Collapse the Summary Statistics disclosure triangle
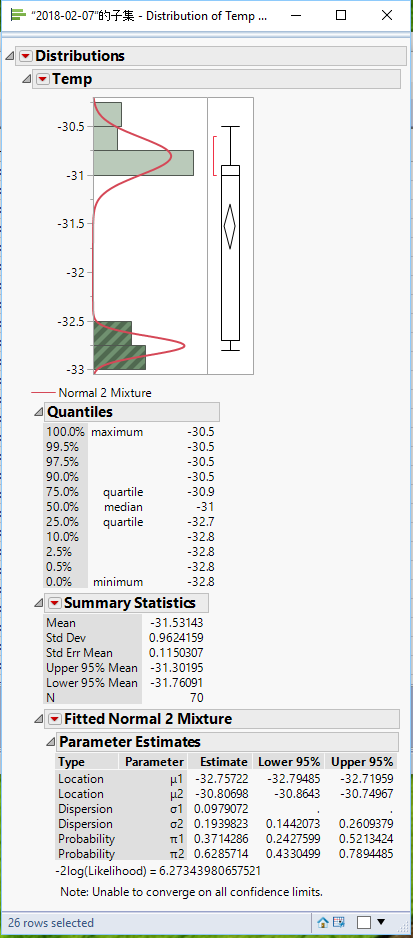The image size is (413, 938). point(39,603)
